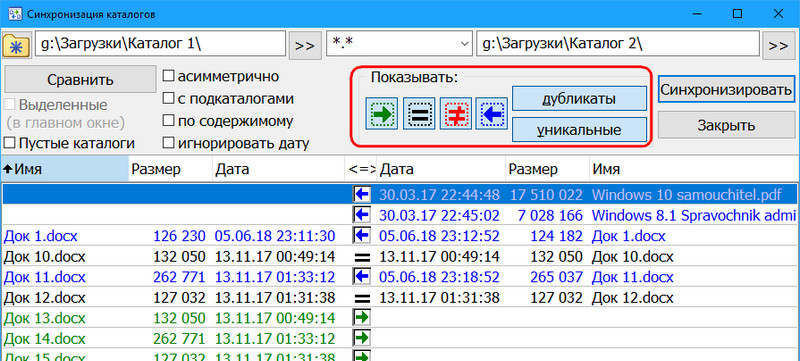800x361 pixels.
Task: Select left Док 12.docx file name
Action: pyautogui.click(x=44, y=298)
